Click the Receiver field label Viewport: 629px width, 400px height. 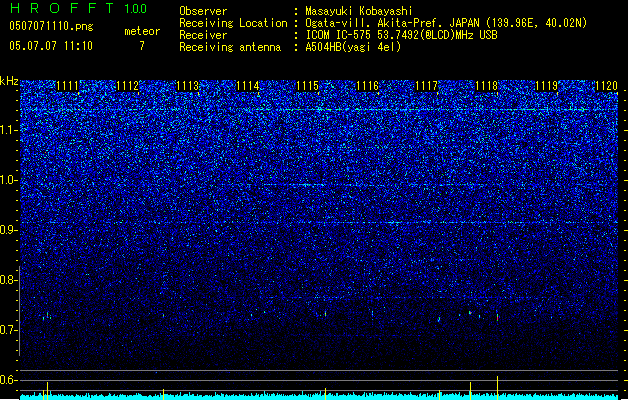tap(203, 35)
